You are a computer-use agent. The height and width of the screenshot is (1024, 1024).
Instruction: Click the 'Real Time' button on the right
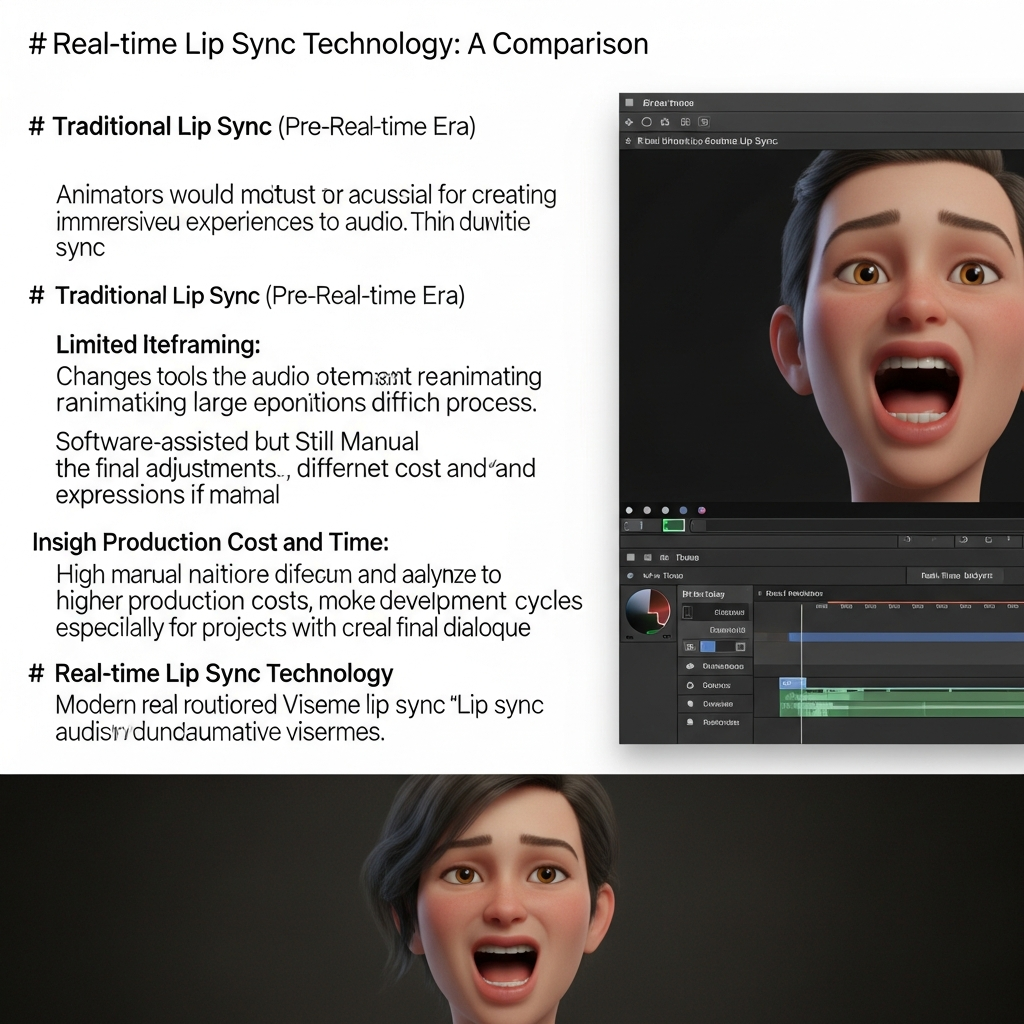(x=956, y=575)
